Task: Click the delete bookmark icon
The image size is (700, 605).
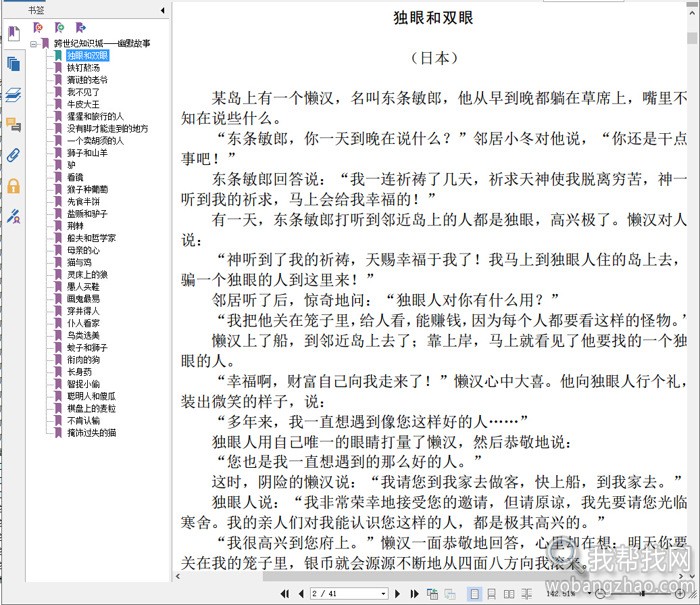Action: [38, 28]
